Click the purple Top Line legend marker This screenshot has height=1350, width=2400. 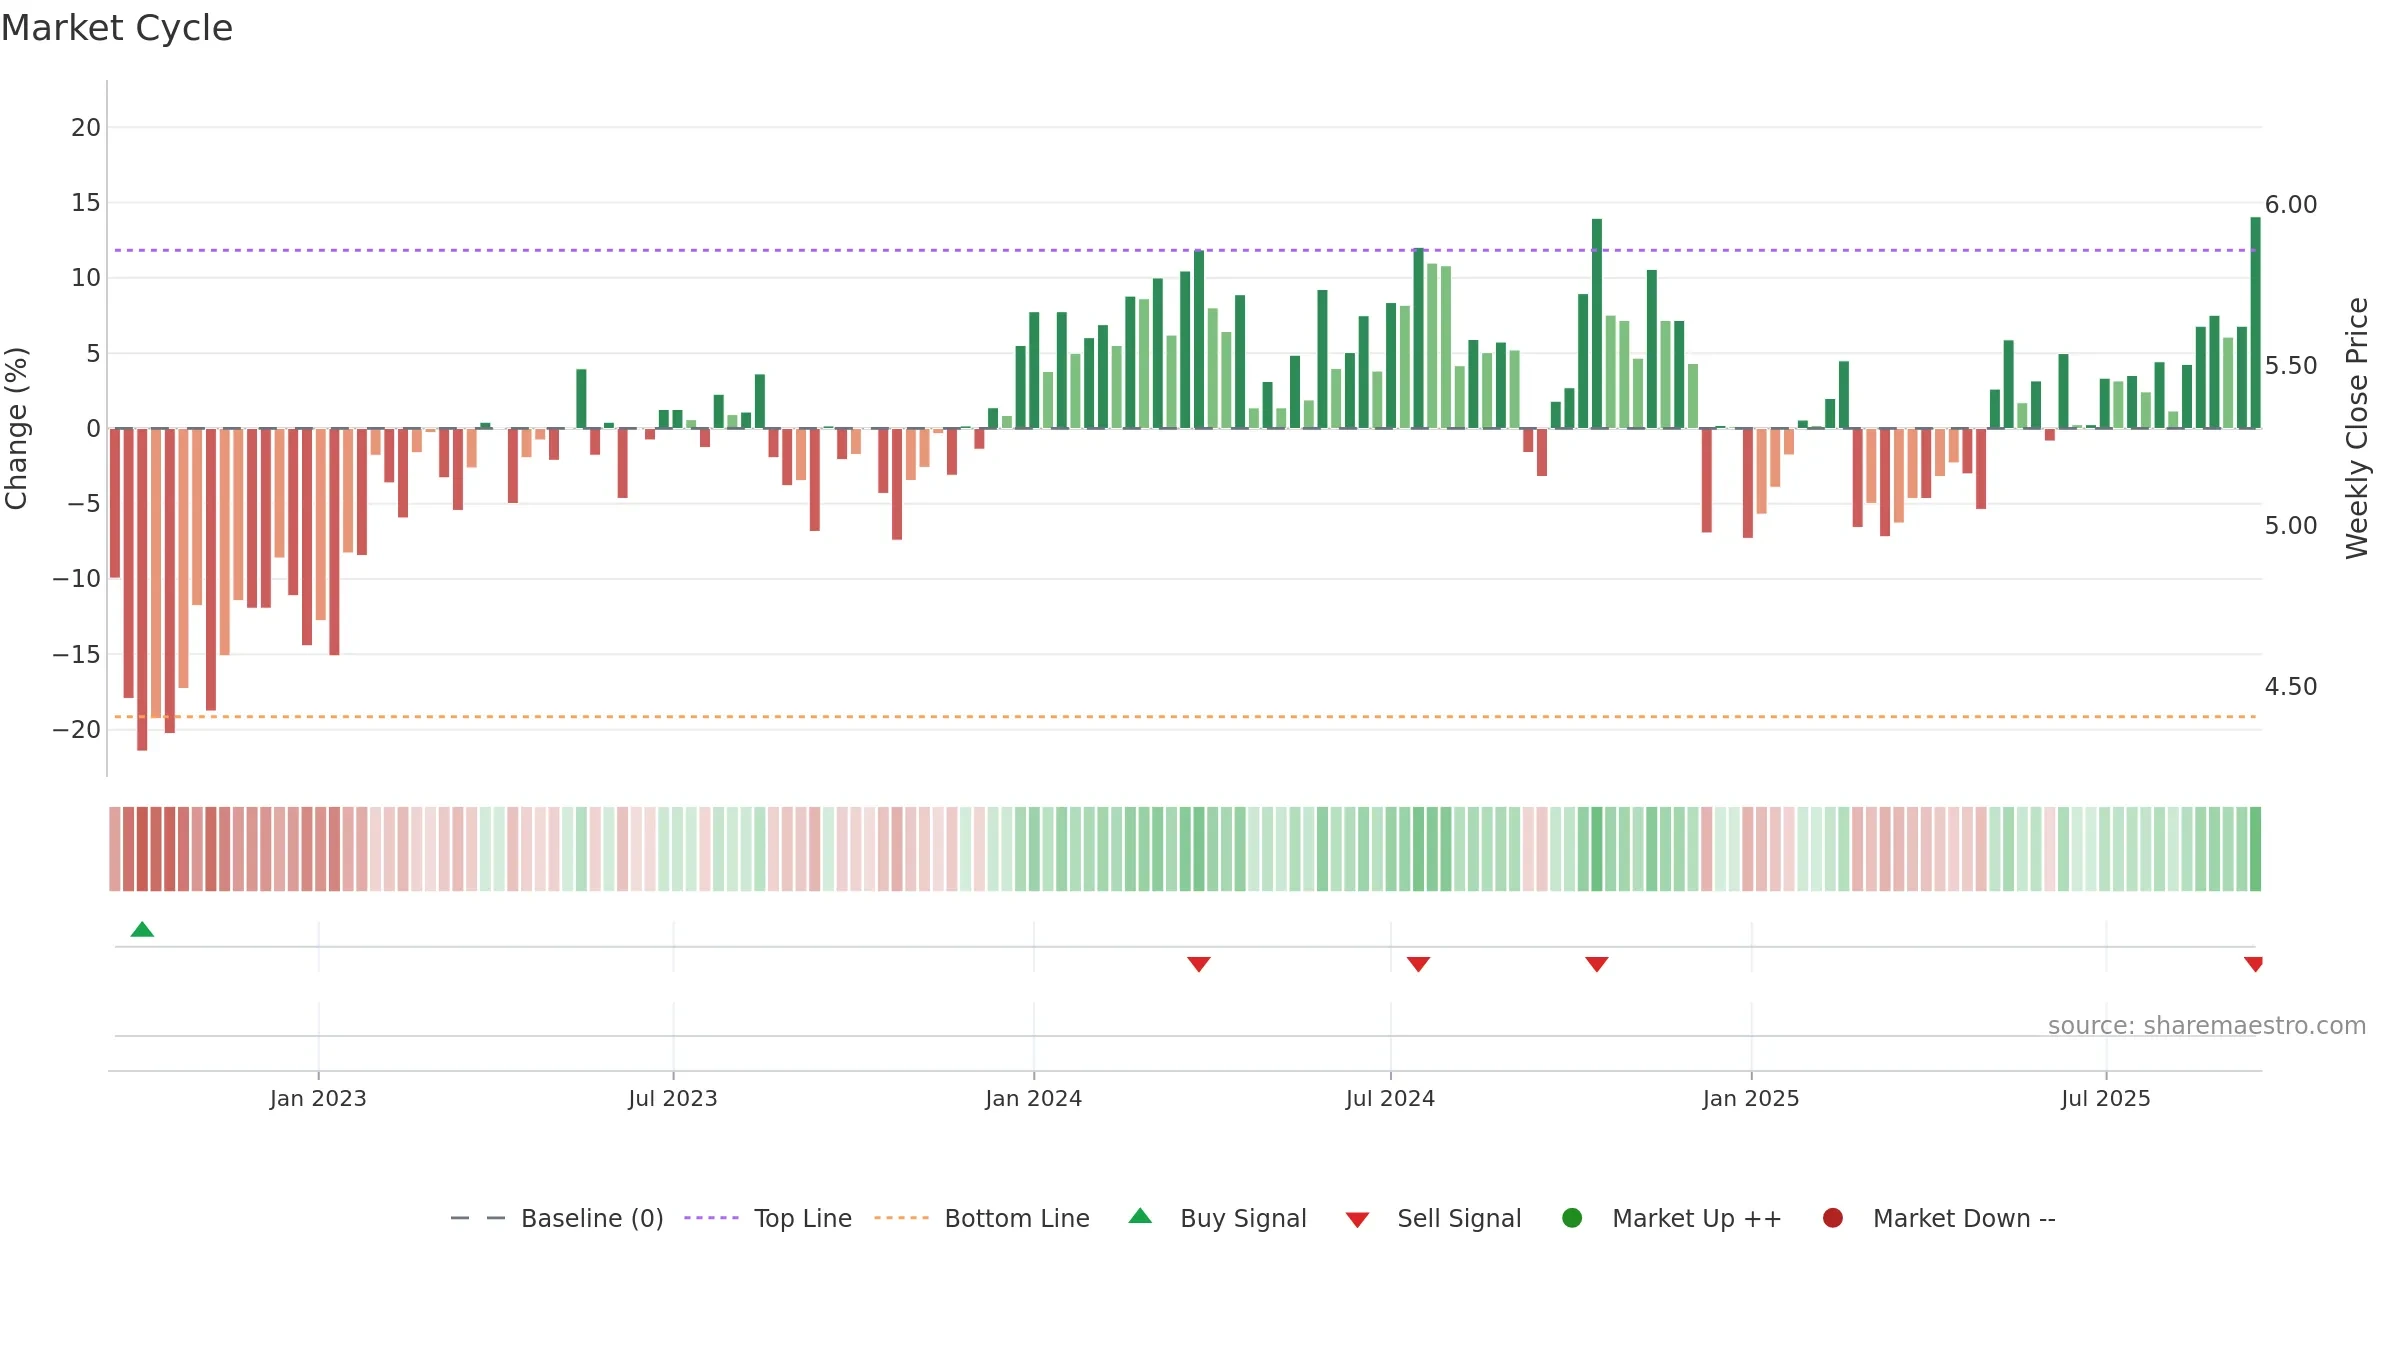point(711,1218)
